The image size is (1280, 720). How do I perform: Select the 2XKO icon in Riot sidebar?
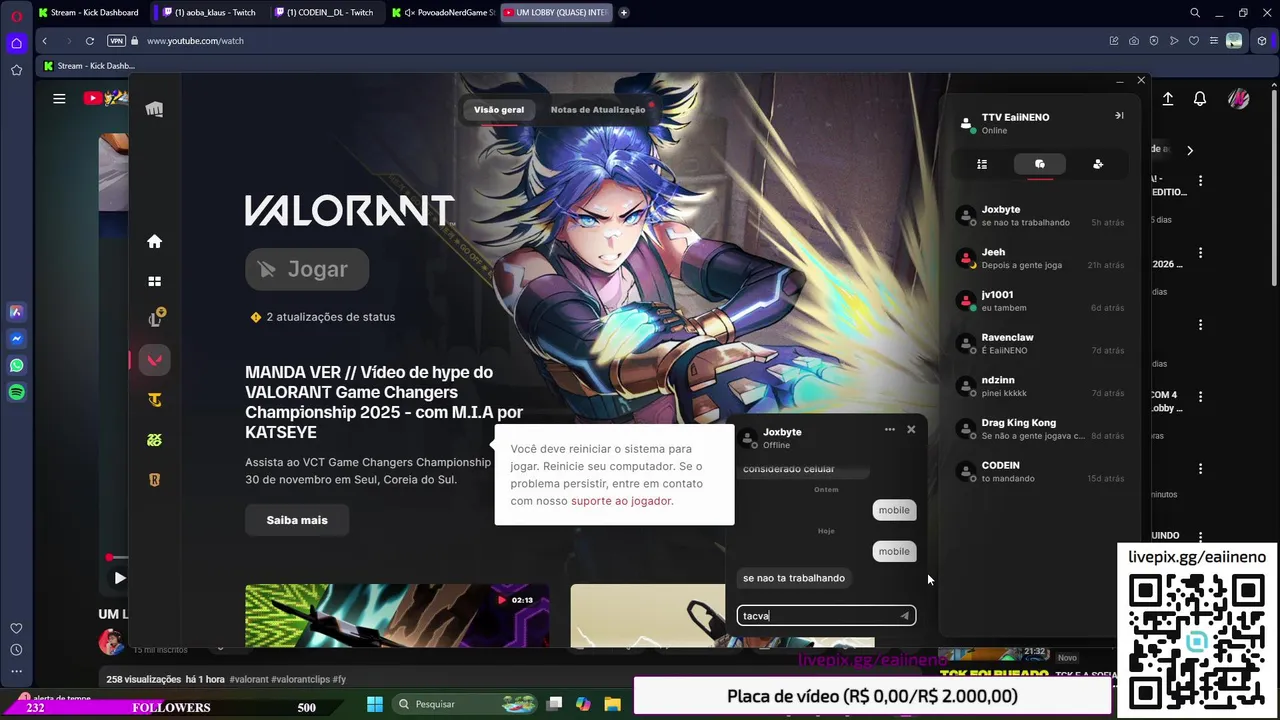154,440
